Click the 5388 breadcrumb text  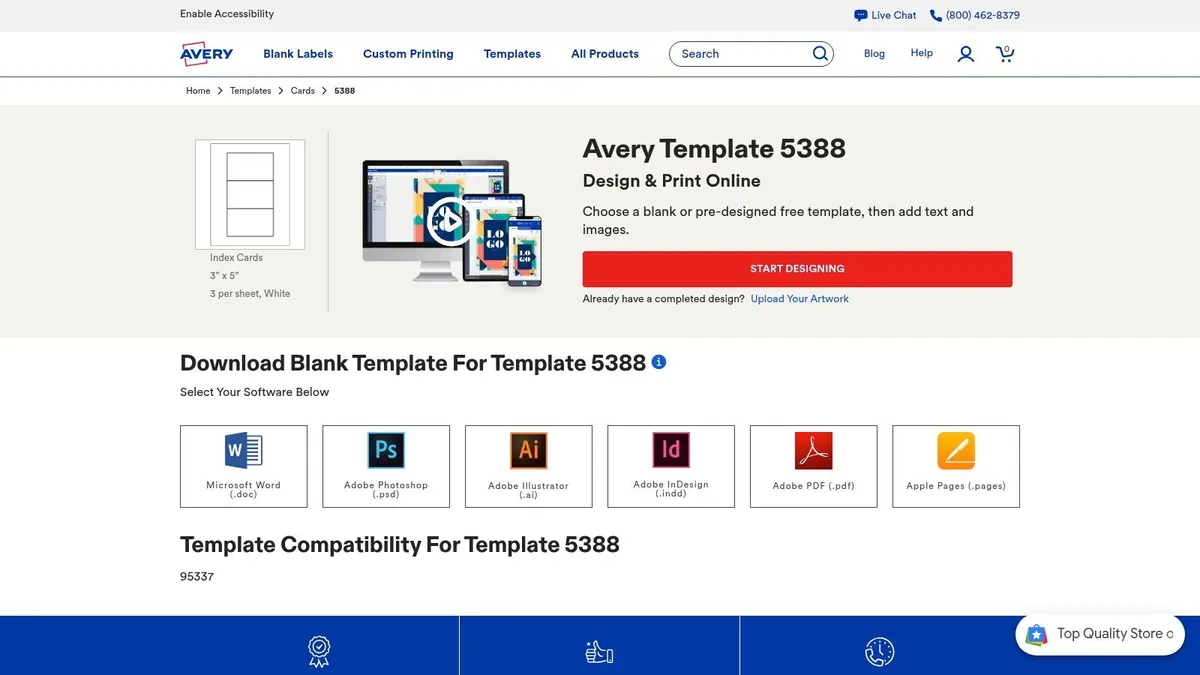345,91
